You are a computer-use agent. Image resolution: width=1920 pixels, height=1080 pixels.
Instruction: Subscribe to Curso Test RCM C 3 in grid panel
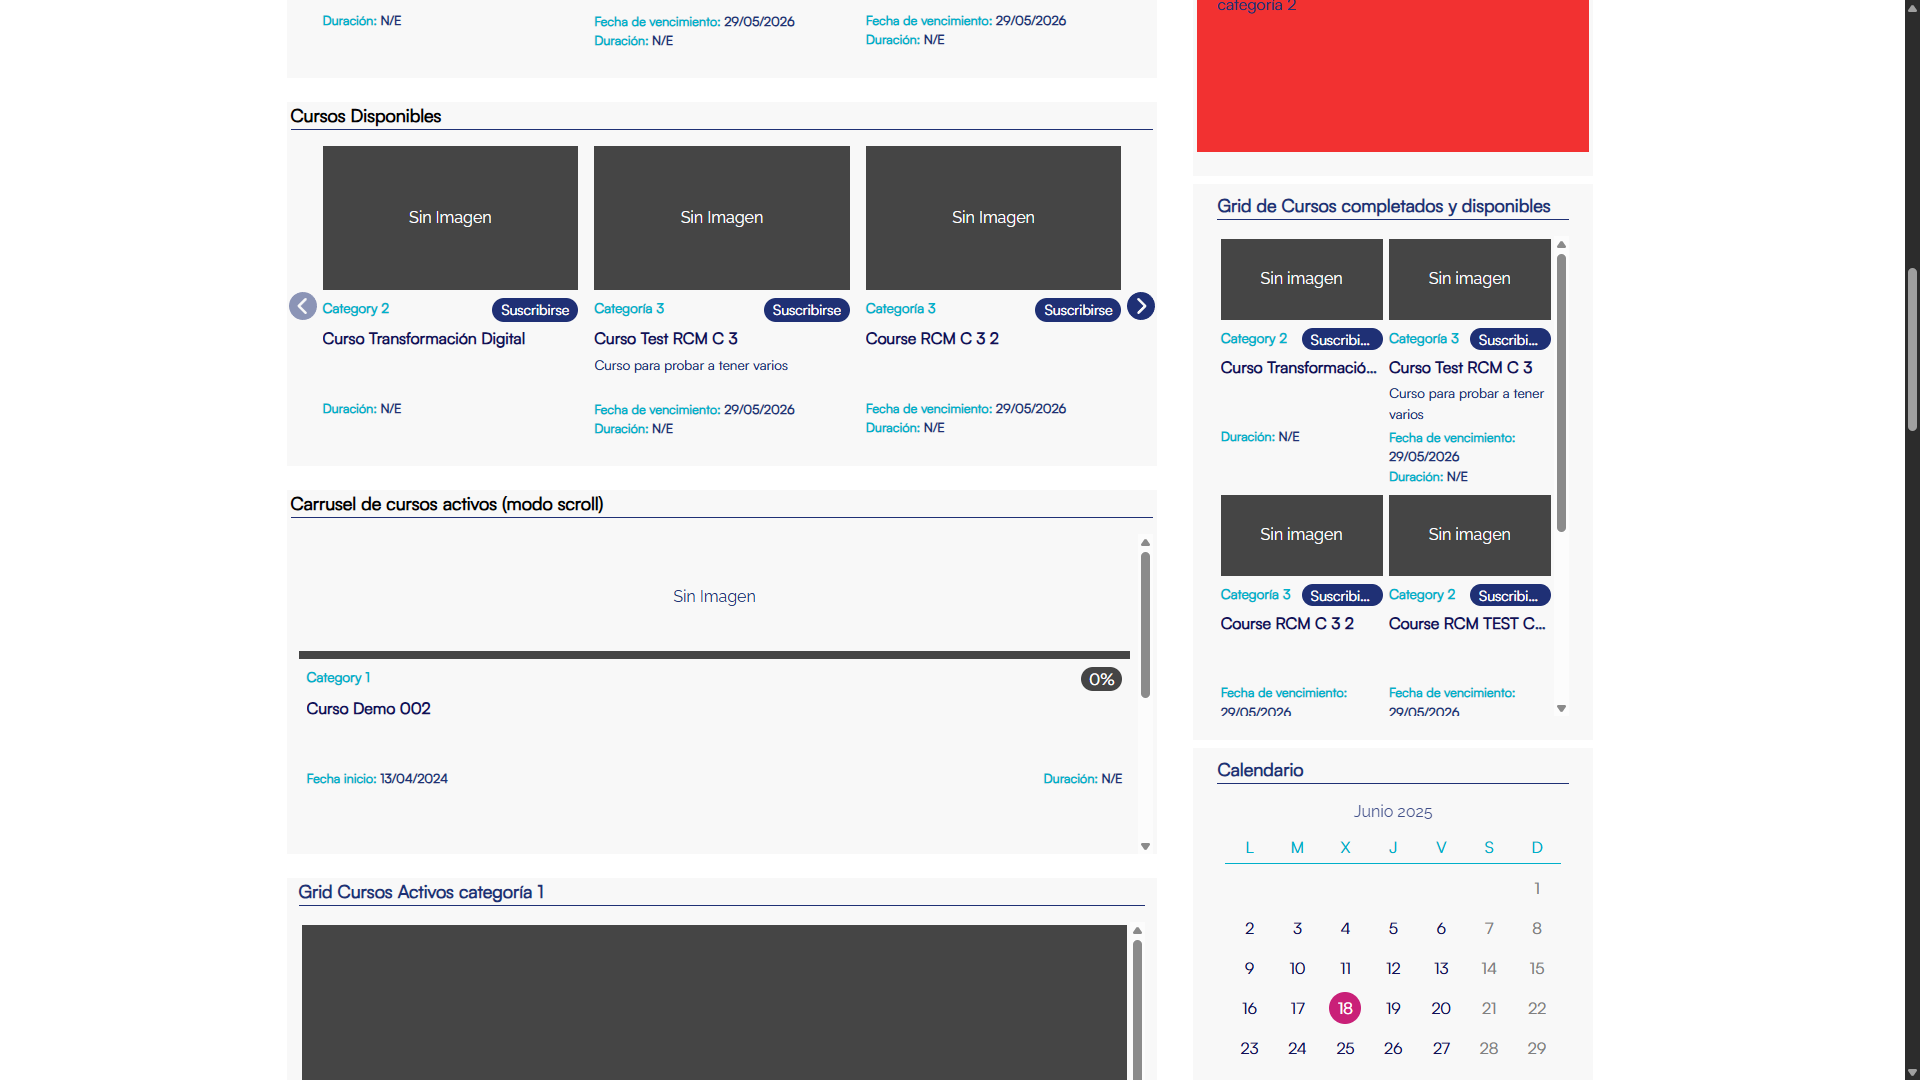(x=1510, y=340)
